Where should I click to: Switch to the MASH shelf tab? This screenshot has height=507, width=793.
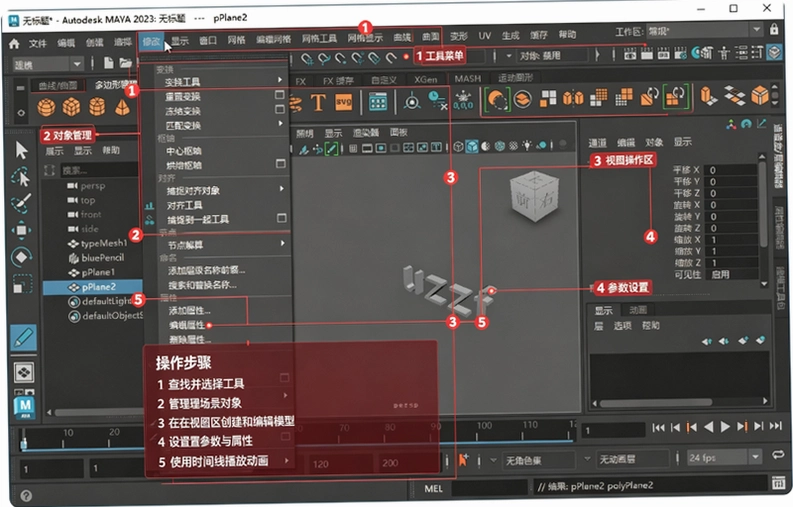[x=467, y=78]
